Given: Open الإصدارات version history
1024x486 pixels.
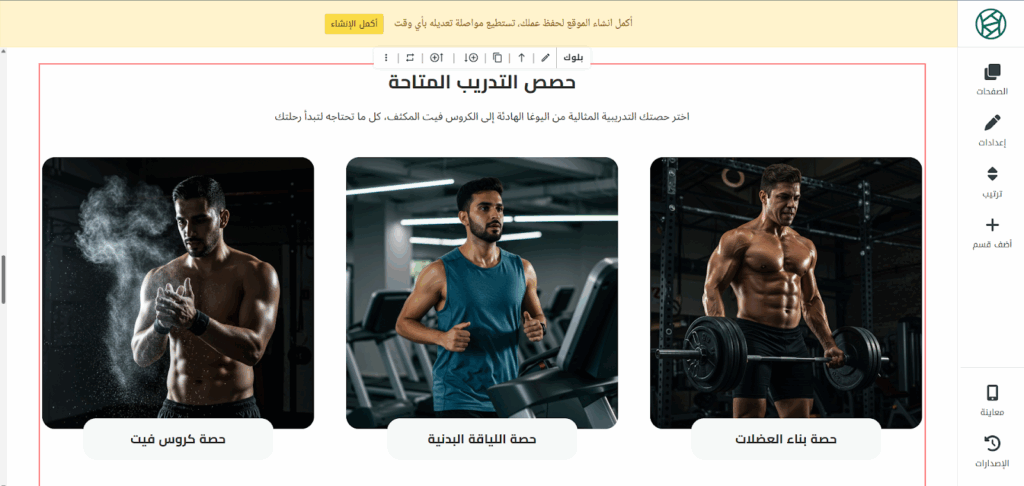Looking at the screenshot, I should pos(991,452).
